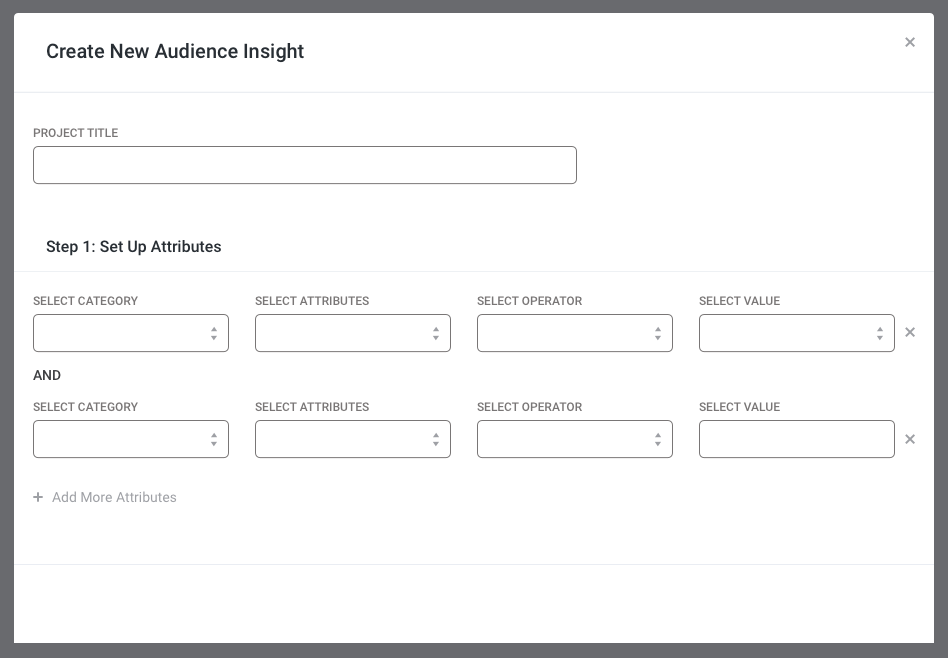
Task: Expand the second row Select Category dropdown
Action: 131,439
